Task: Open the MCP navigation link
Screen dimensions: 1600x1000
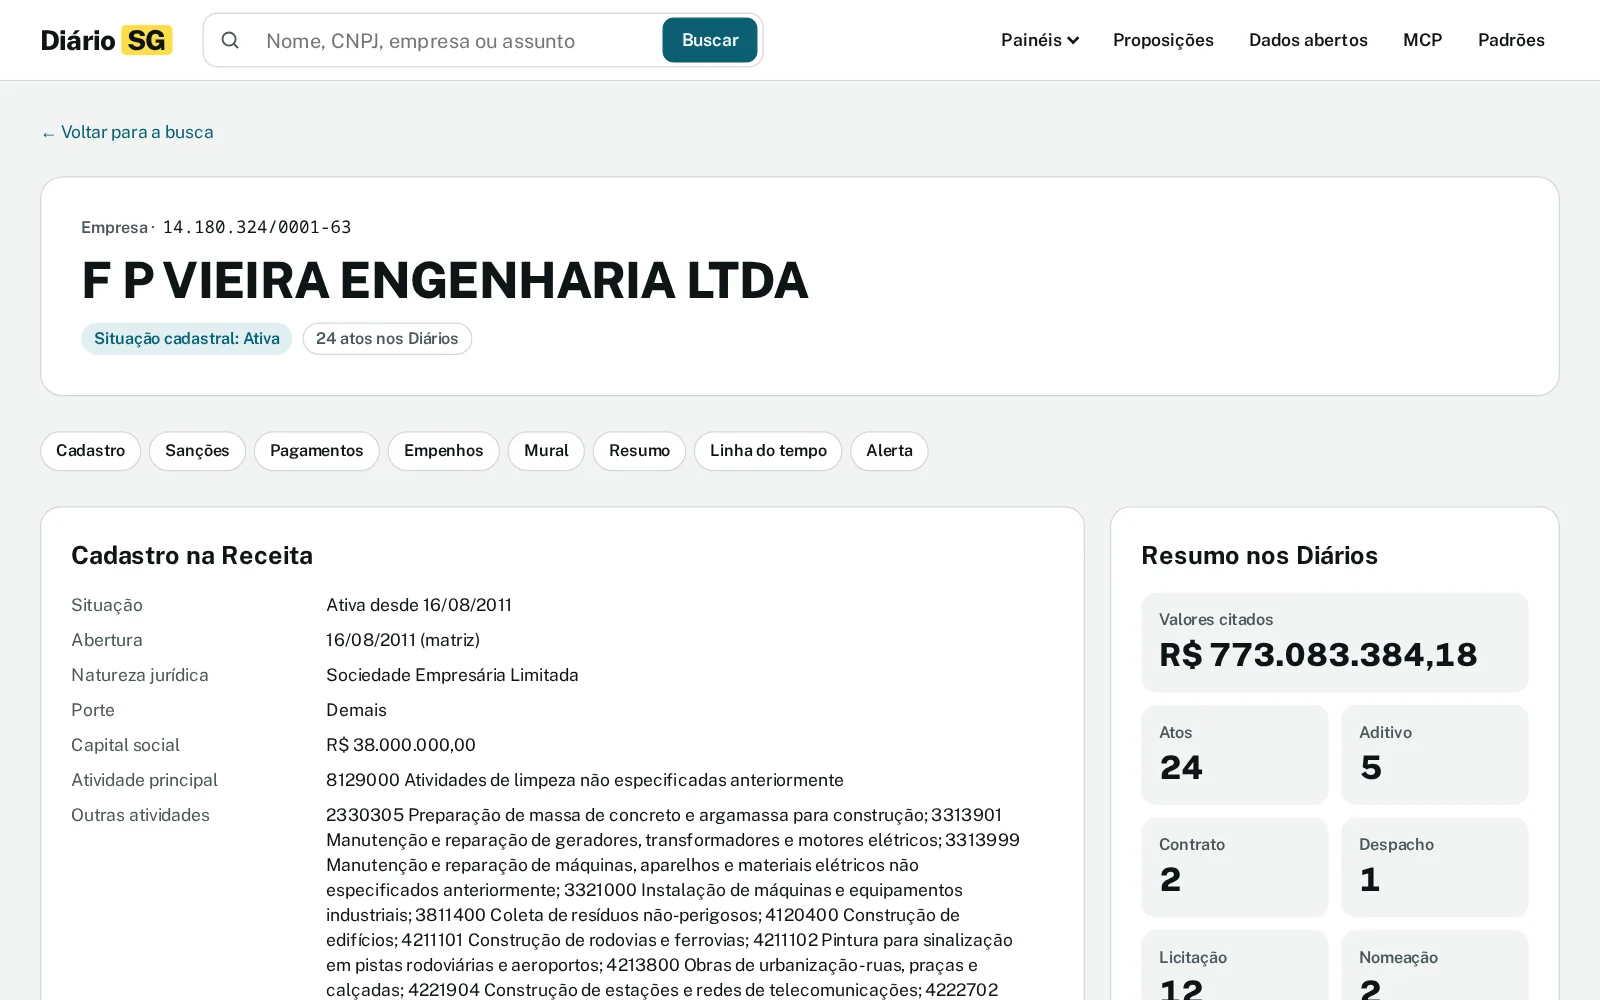Action: click(x=1422, y=40)
